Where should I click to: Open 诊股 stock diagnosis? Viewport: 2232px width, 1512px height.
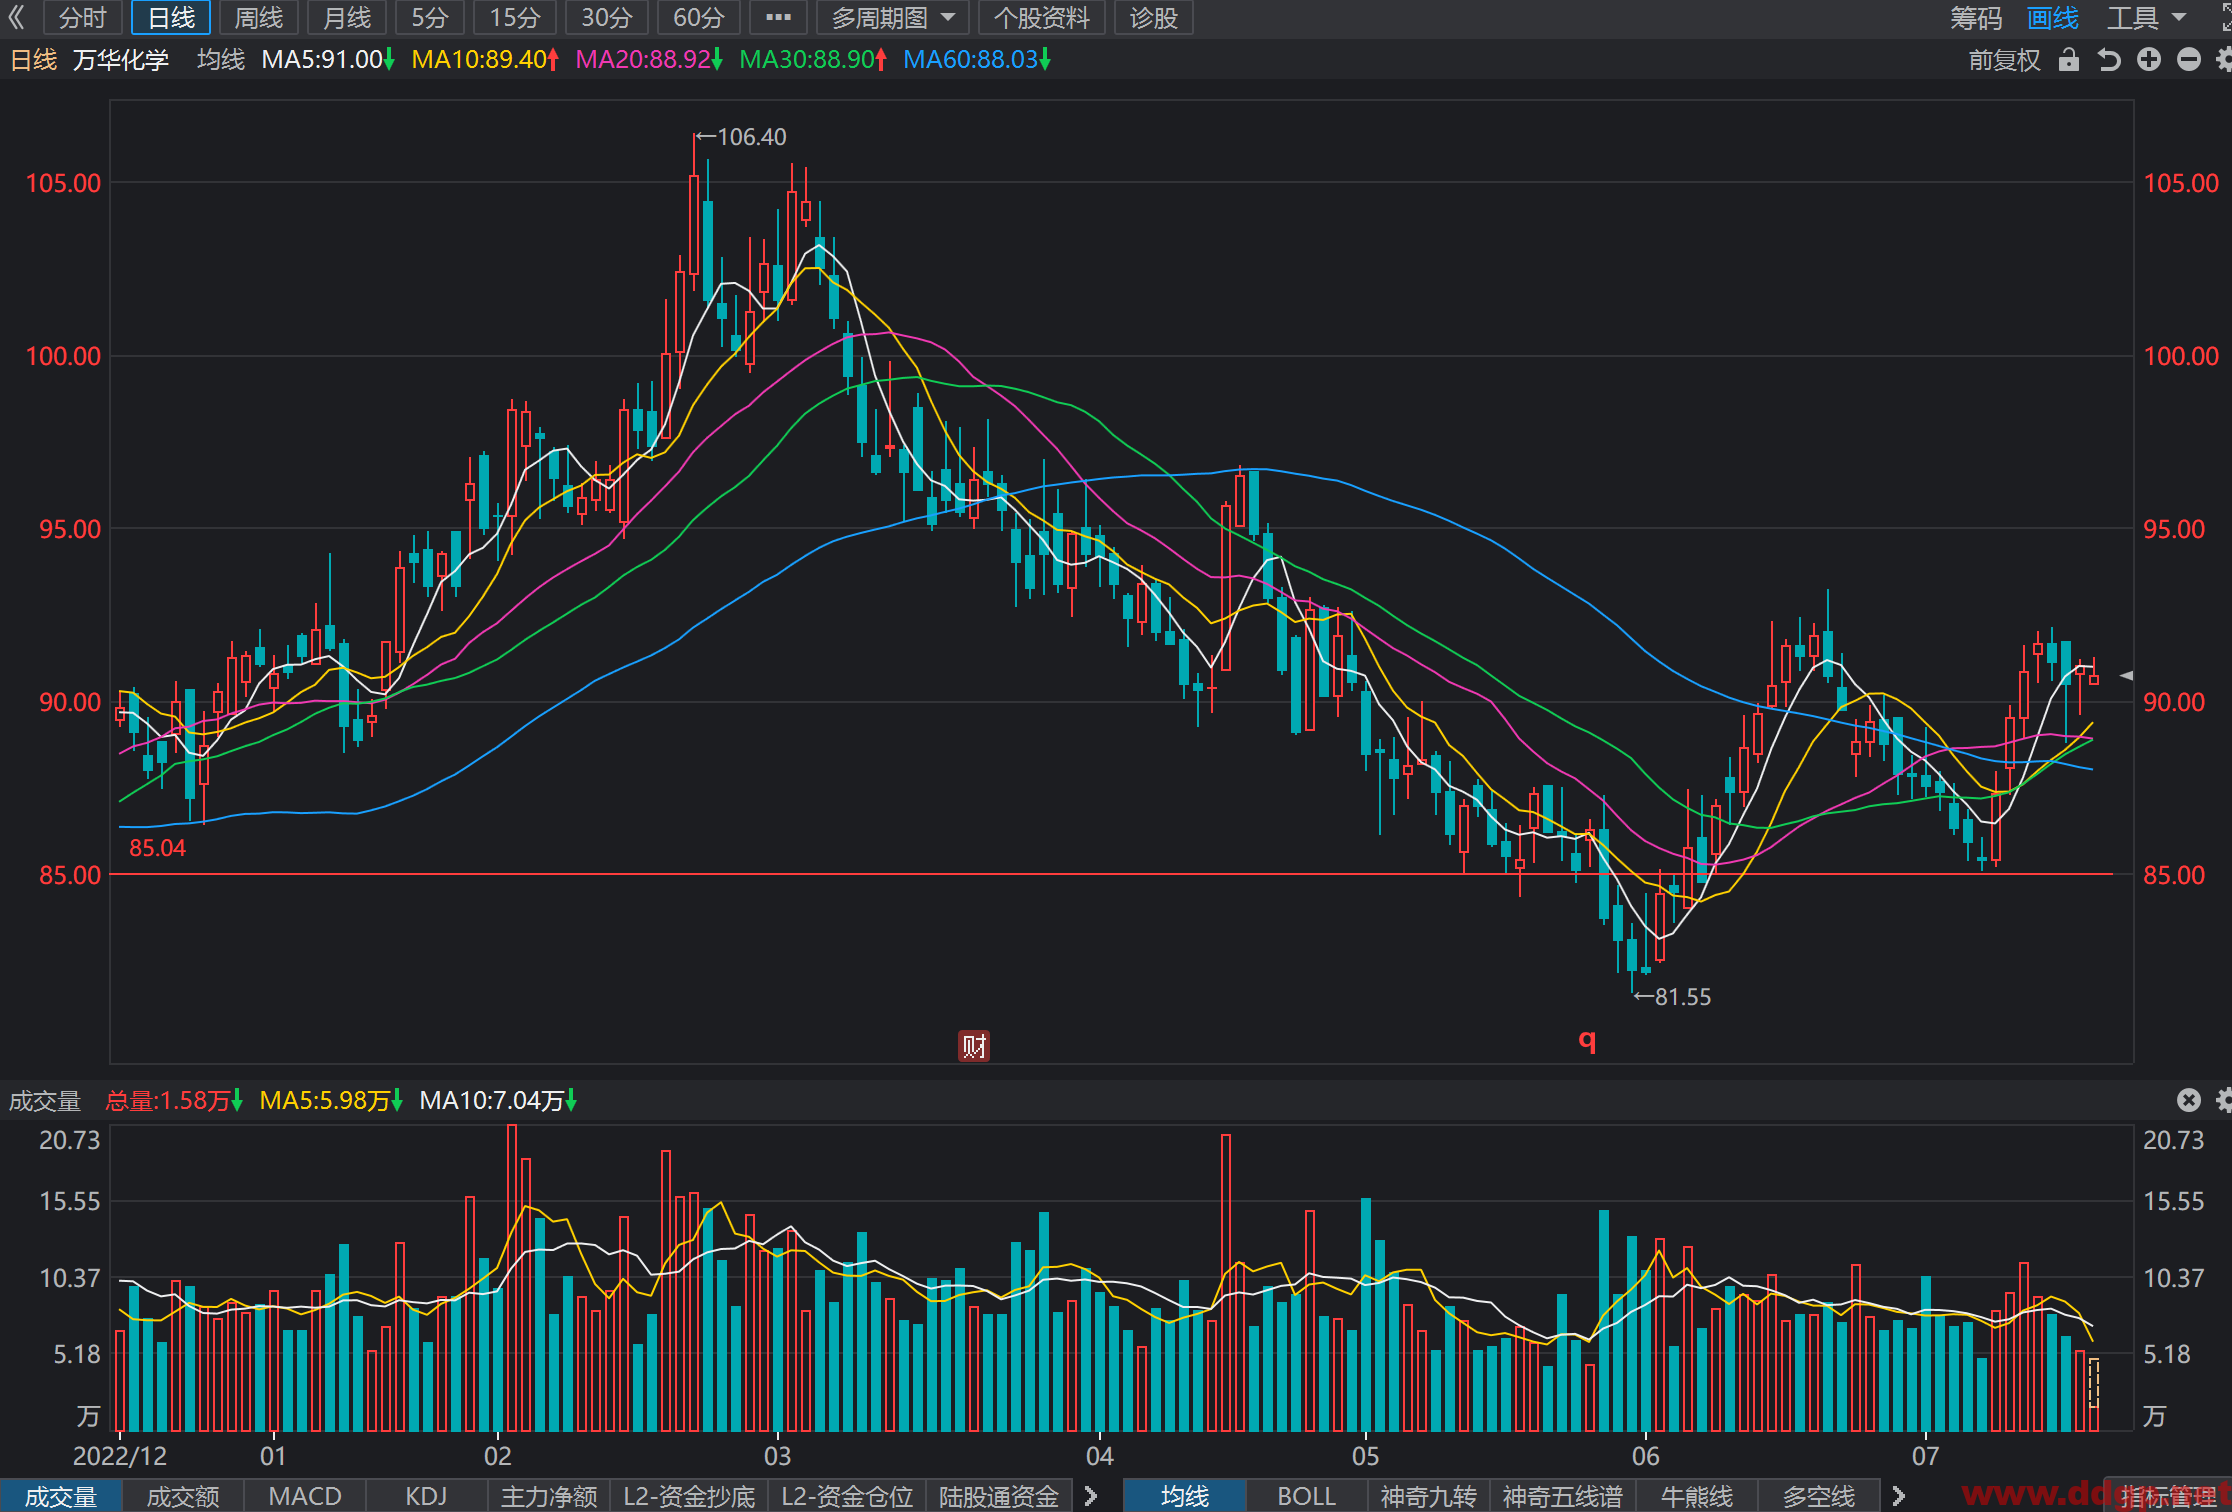(1154, 17)
